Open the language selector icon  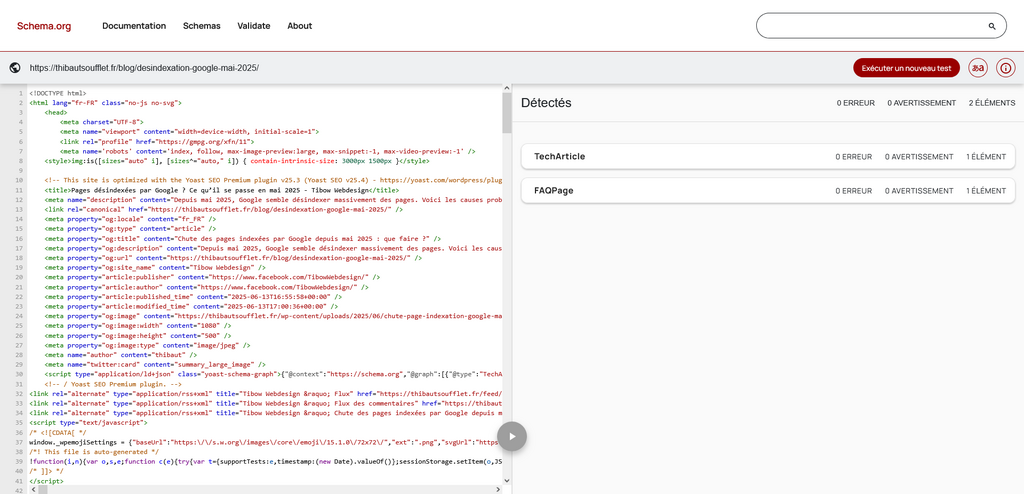(978, 68)
